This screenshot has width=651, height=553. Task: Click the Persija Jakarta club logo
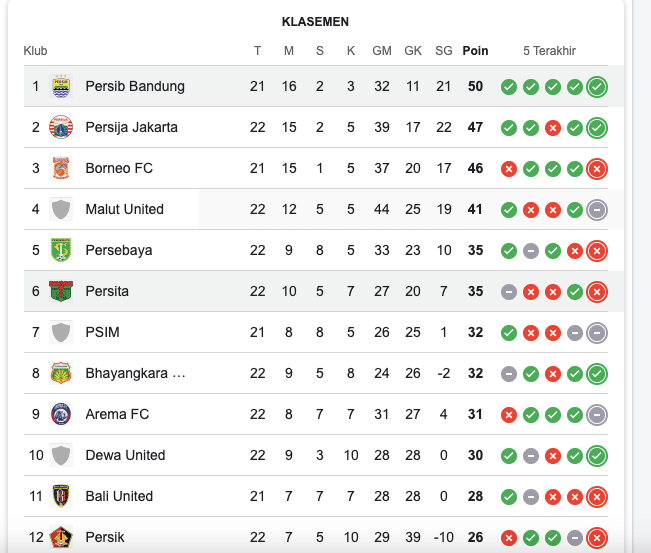pos(61,127)
